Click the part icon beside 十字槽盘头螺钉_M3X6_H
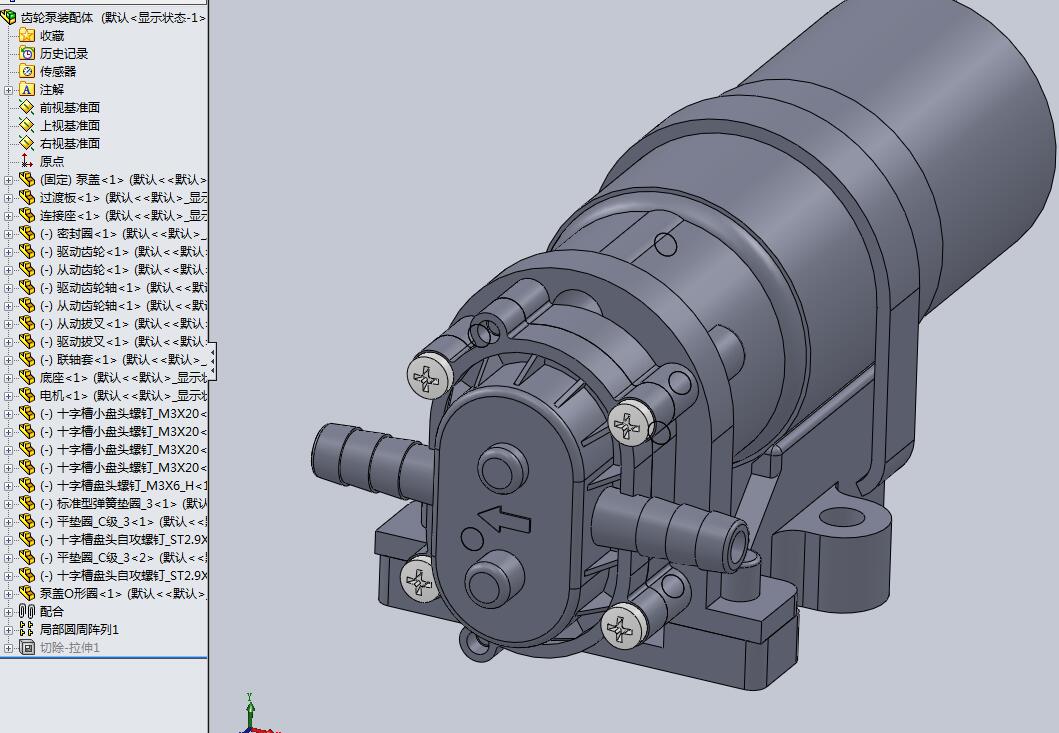 pyautogui.click(x=26, y=485)
